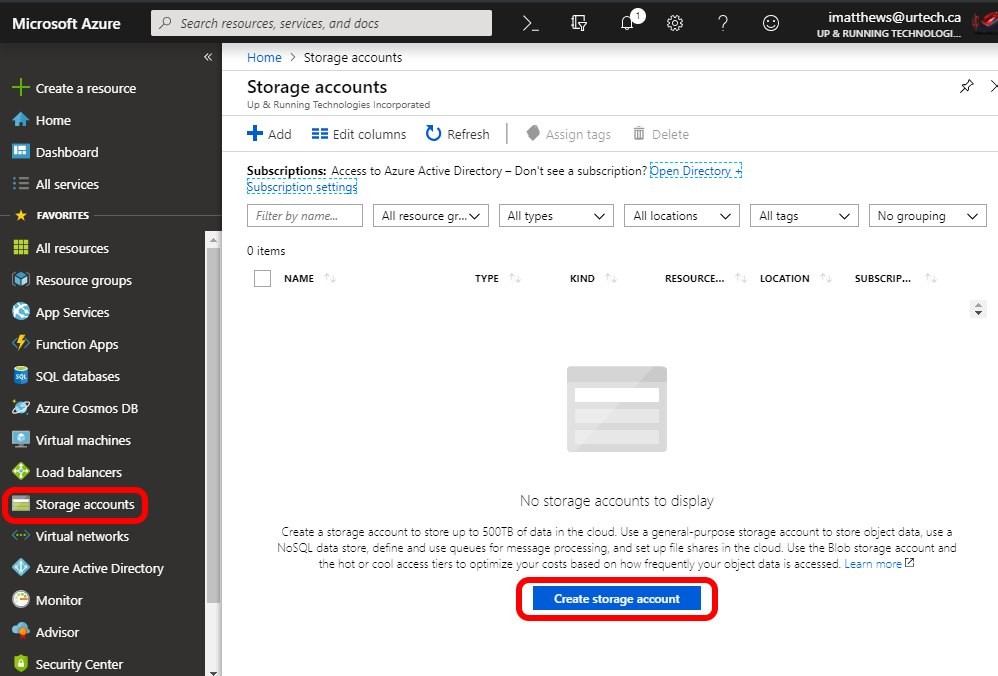Image resolution: width=998 pixels, height=676 pixels.
Task: Click the Filter by name field
Action: (304, 216)
